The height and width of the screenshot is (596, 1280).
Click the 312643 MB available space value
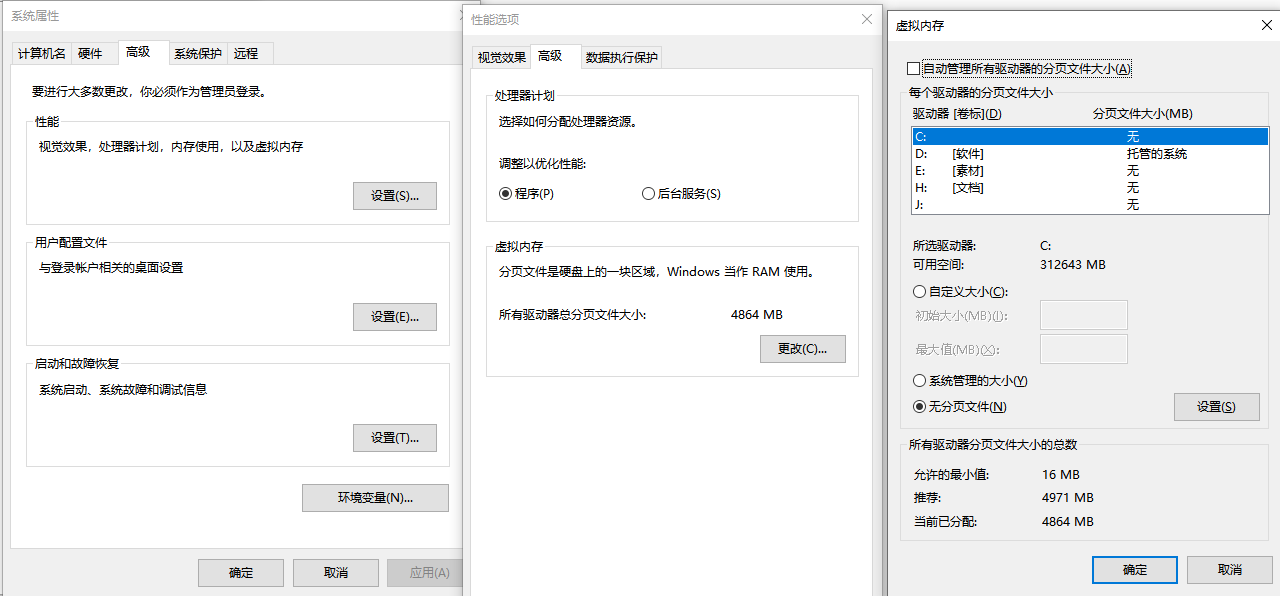click(1073, 265)
